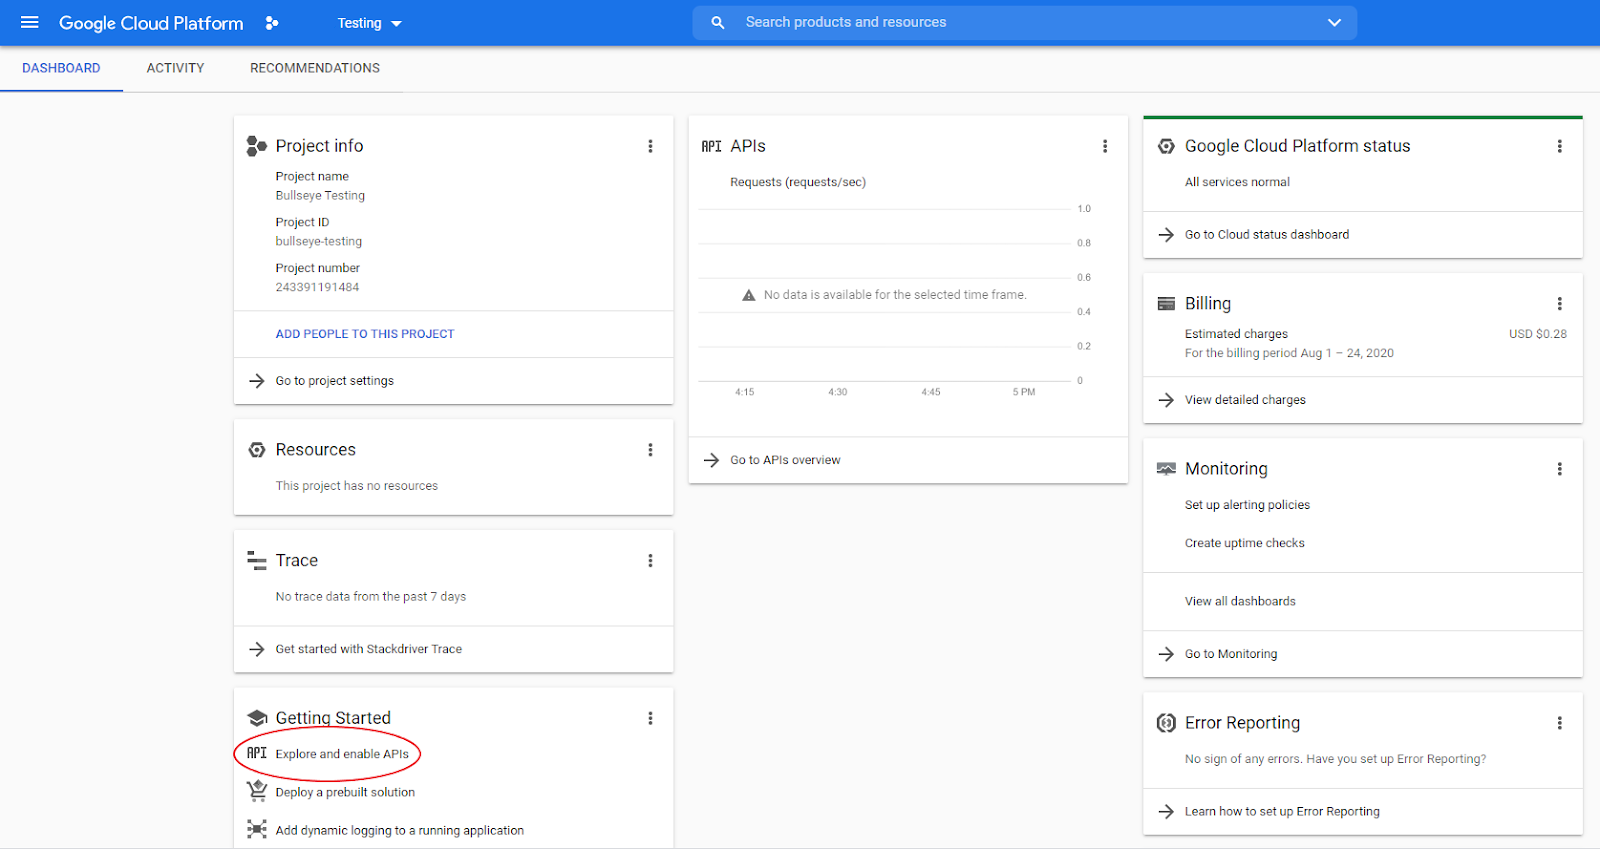
Task: Open Project info card options menu
Action: (x=650, y=146)
